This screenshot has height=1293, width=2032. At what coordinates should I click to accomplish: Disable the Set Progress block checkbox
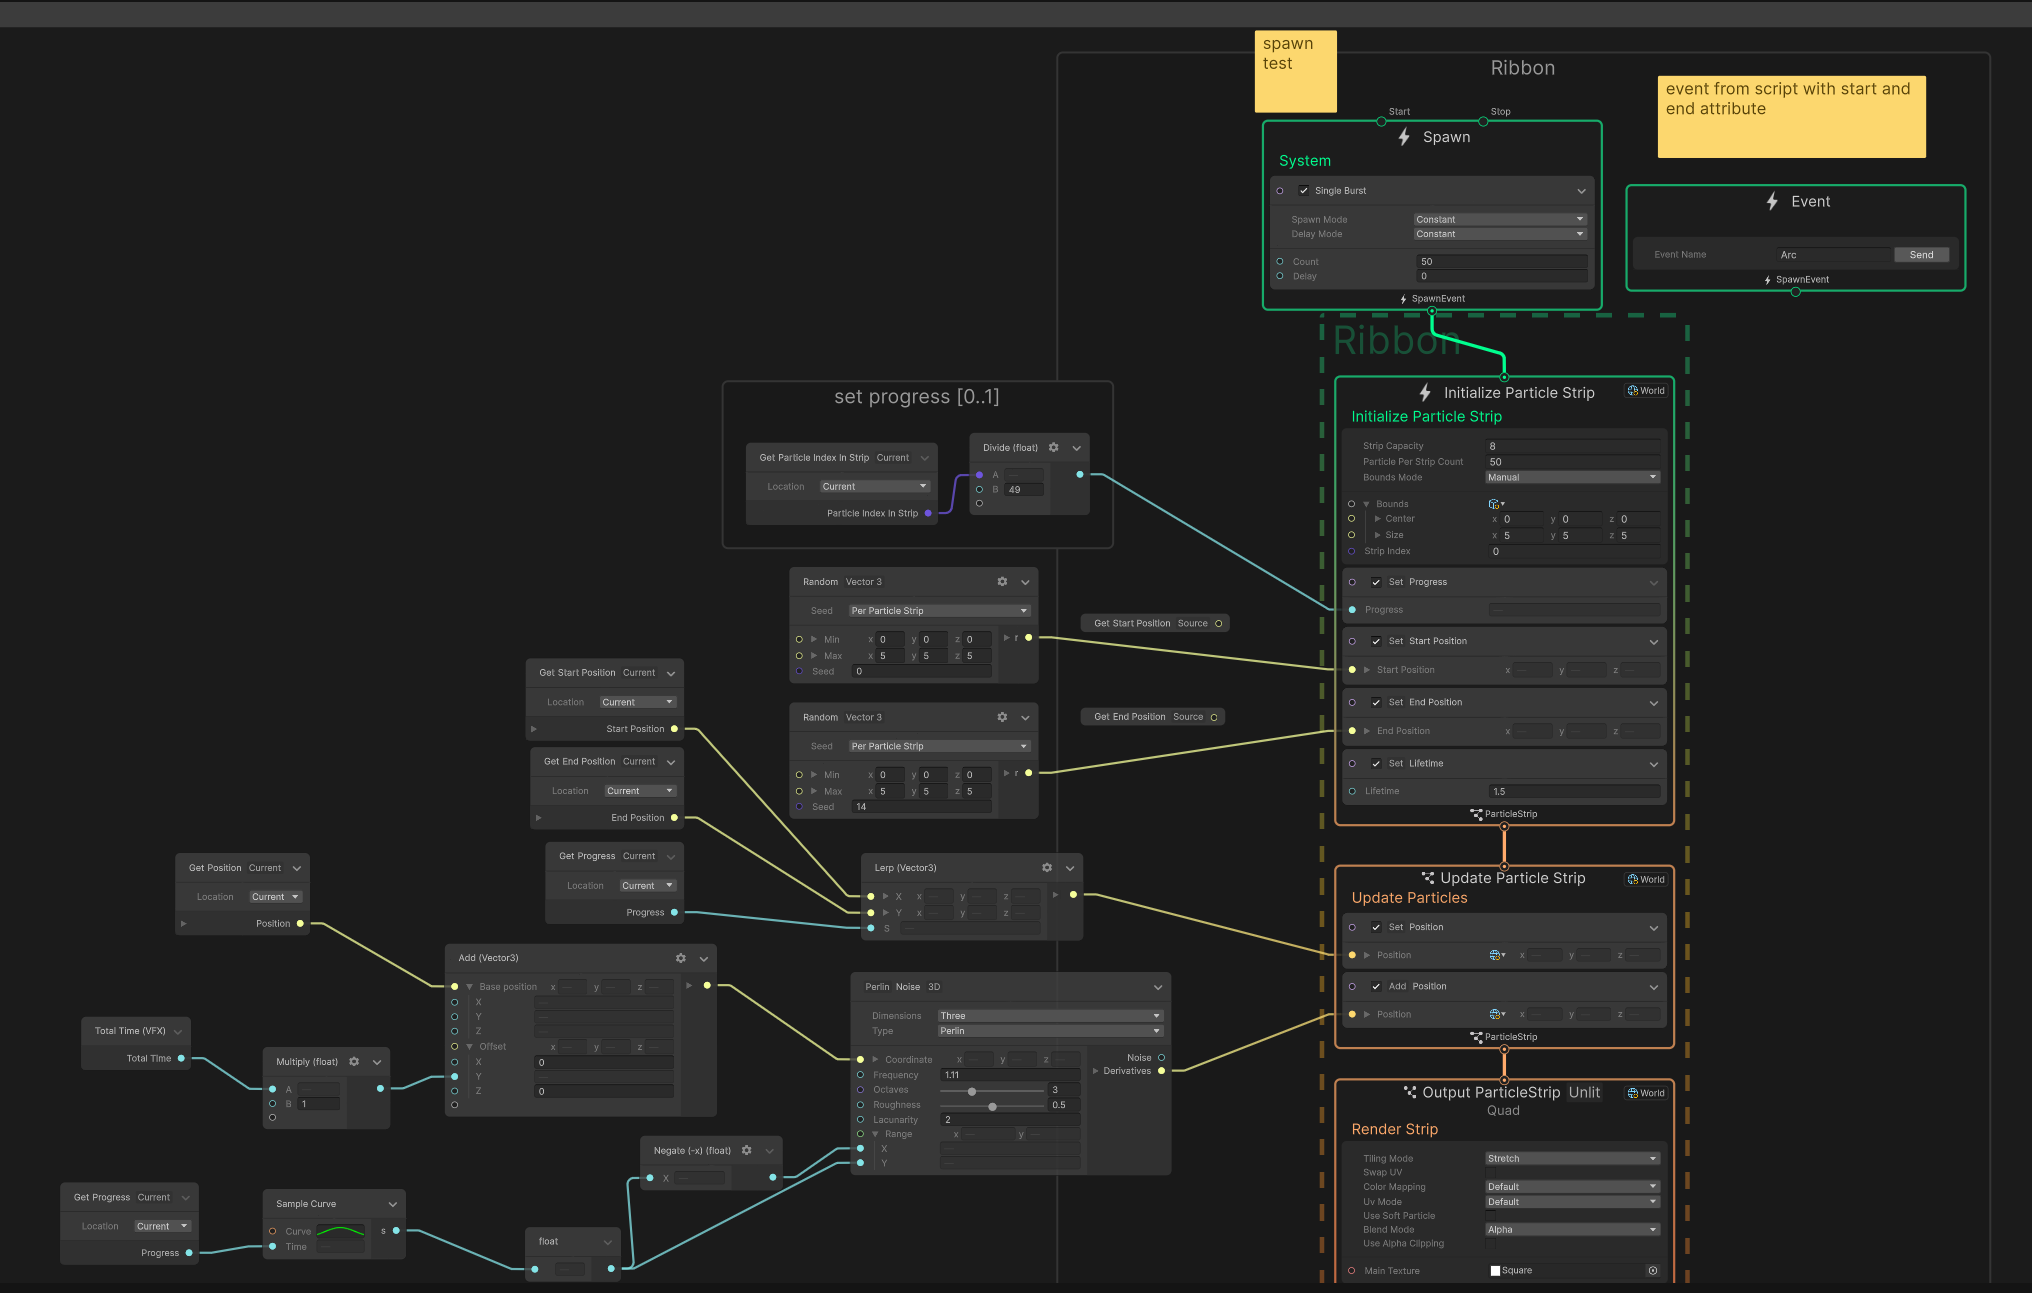point(1377,582)
